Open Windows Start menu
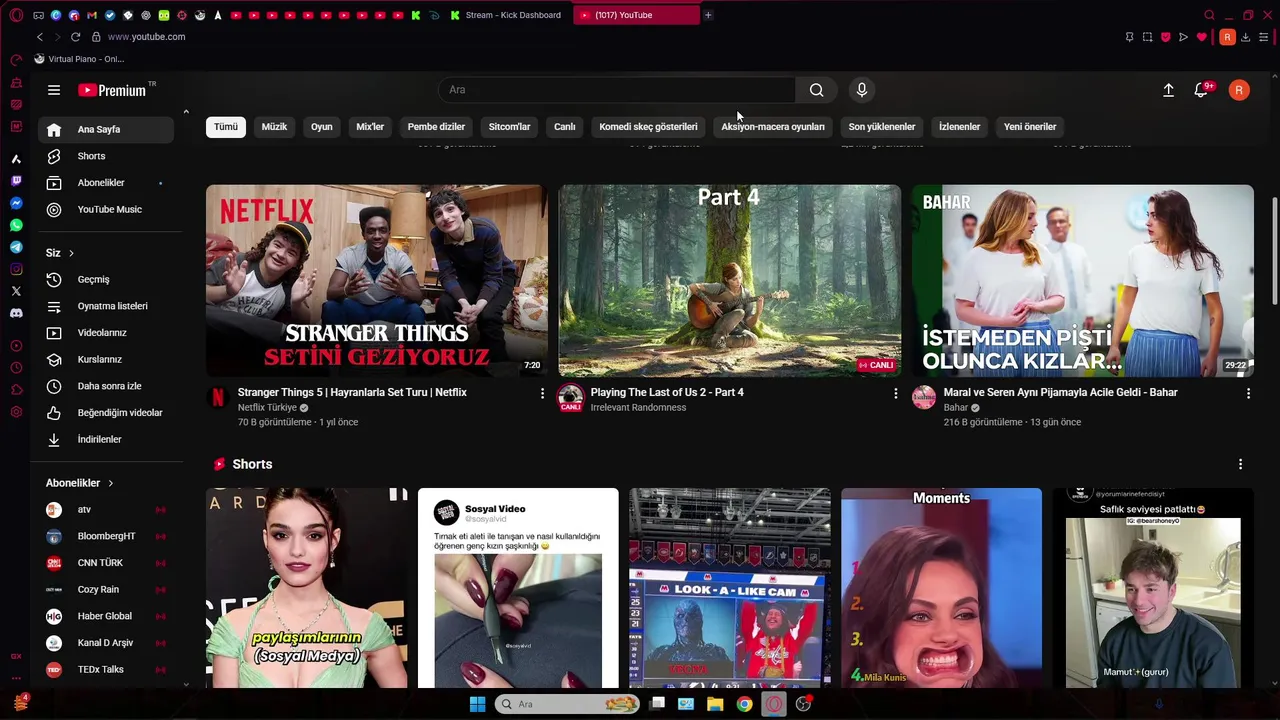This screenshot has width=1280, height=720. 477,704
